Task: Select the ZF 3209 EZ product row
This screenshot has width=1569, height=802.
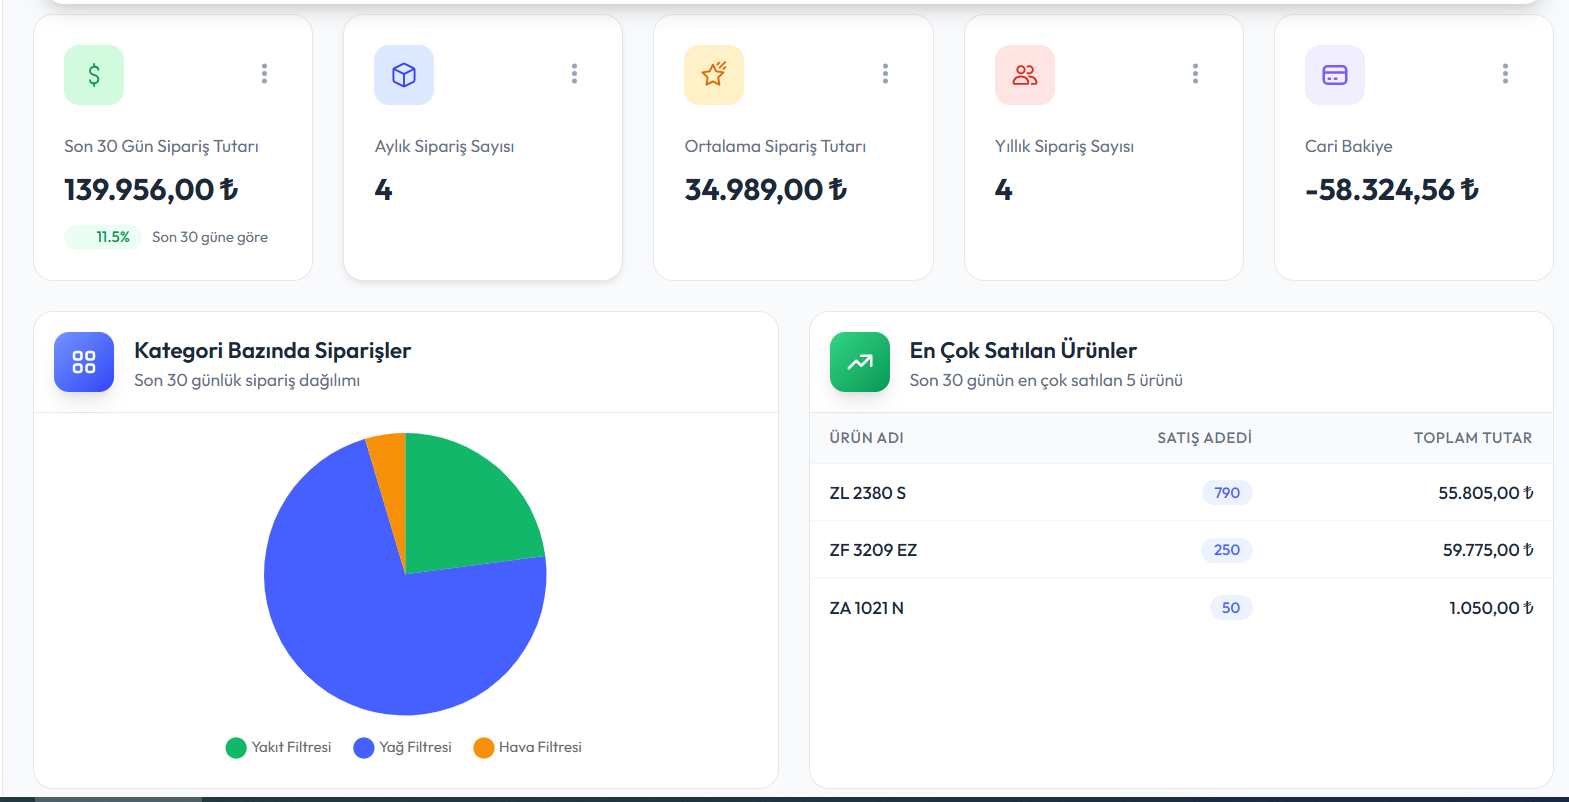Action: [1181, 550]
